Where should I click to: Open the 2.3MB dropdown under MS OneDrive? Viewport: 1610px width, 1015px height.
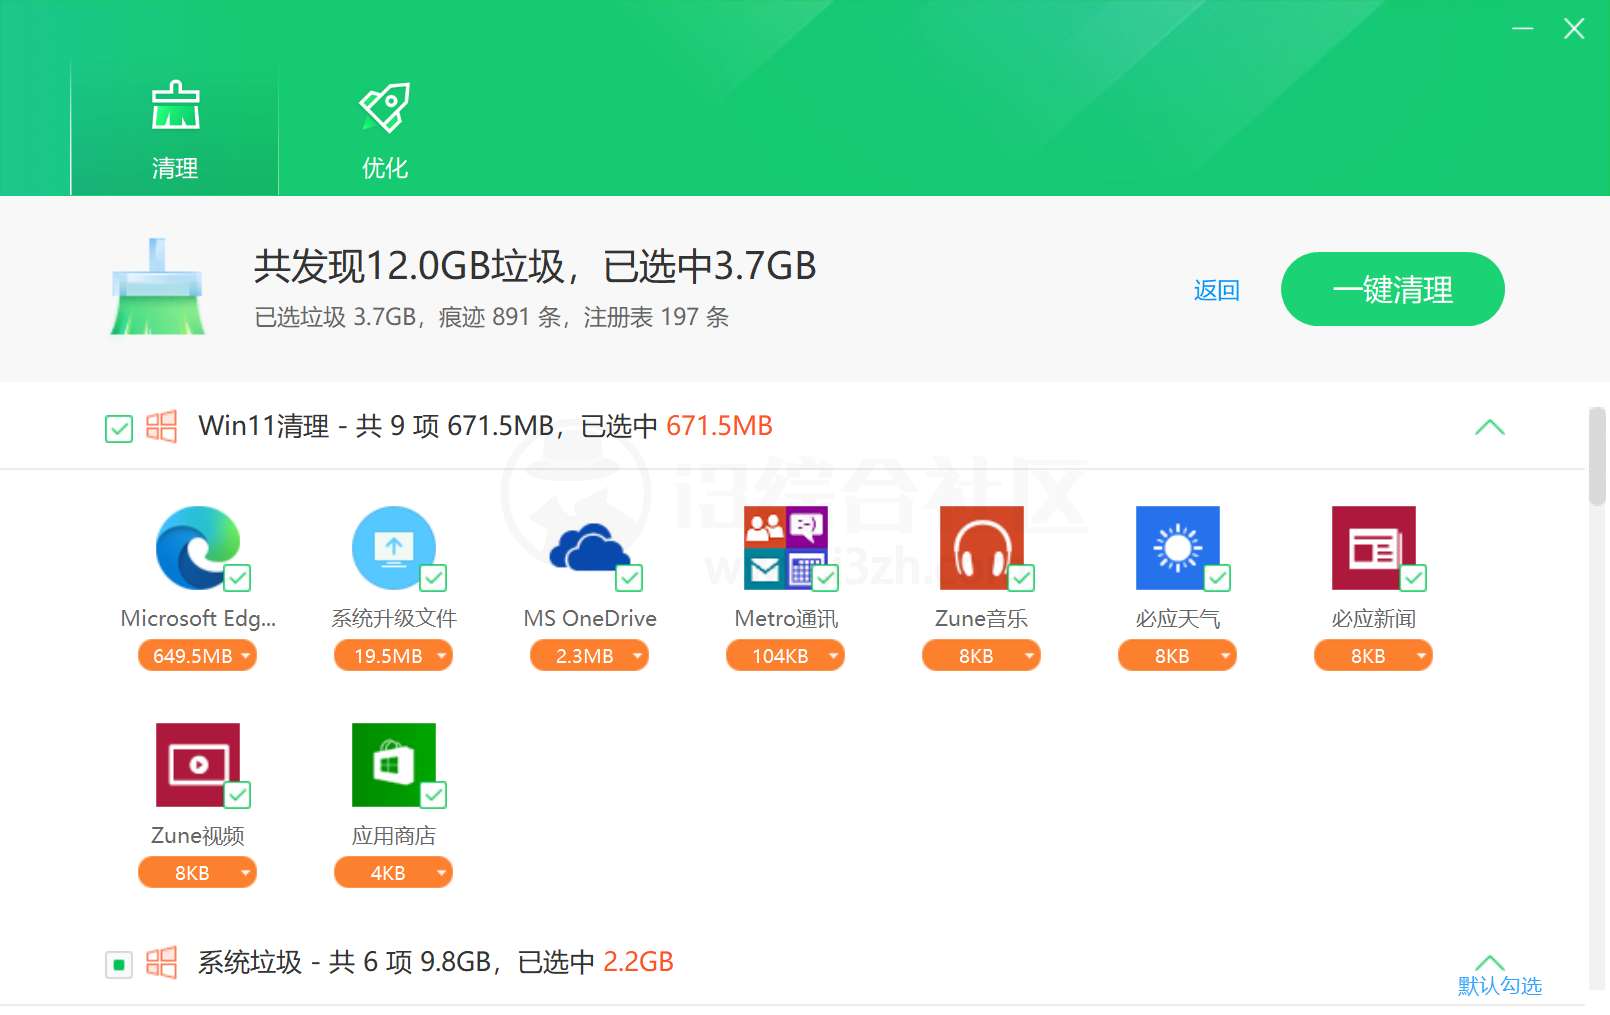point(590,656)
